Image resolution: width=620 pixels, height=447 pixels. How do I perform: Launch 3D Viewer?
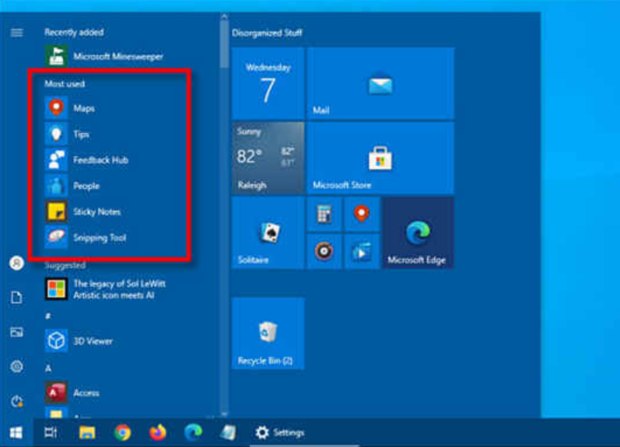click(x=79, y=341)
